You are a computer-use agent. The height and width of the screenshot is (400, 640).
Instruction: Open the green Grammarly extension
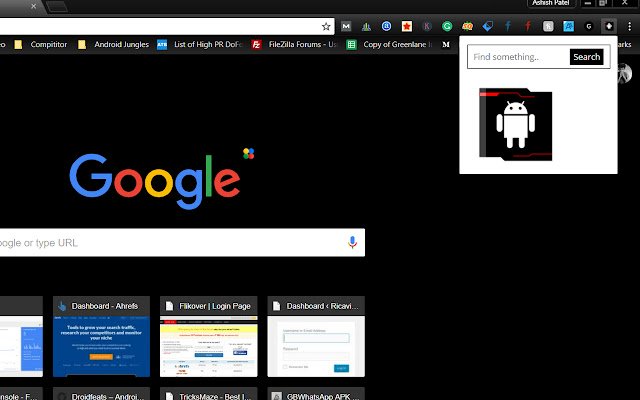tap(447, 27)
